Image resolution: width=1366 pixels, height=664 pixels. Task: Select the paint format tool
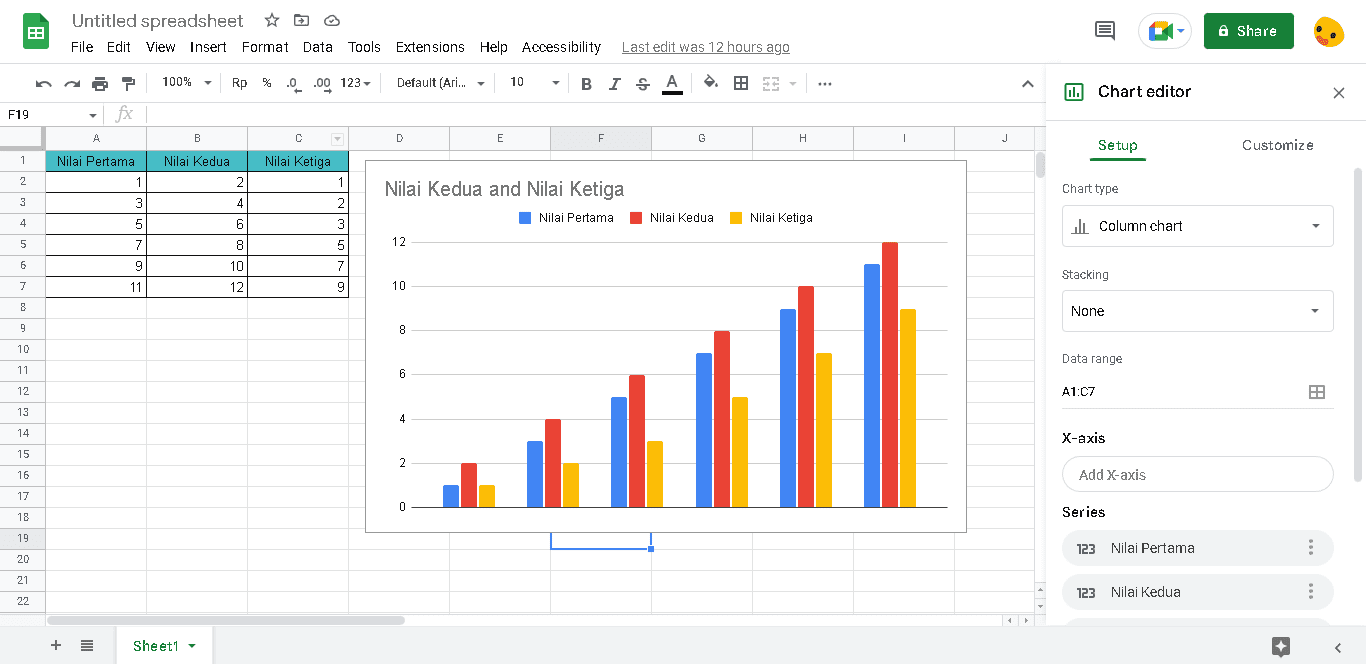(128, 83)
